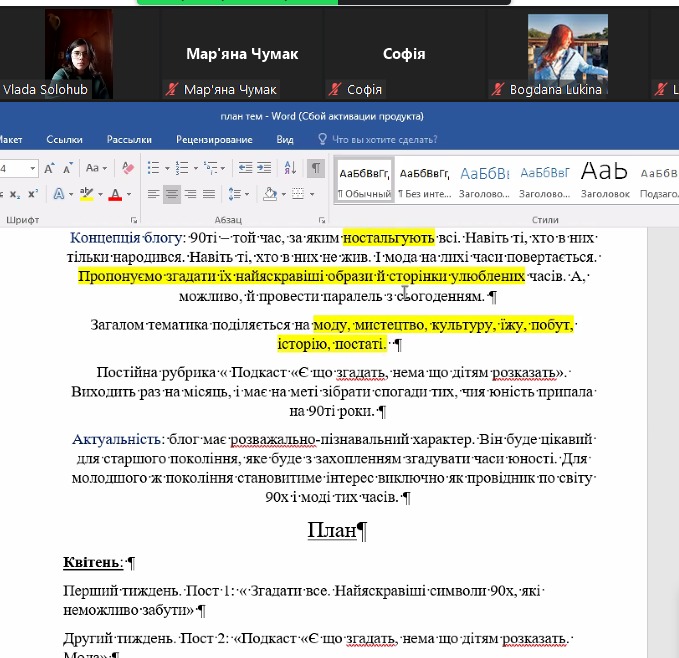679x658 pixels.
Task: Decrease paragraph indent
Action: pos(246,168)
